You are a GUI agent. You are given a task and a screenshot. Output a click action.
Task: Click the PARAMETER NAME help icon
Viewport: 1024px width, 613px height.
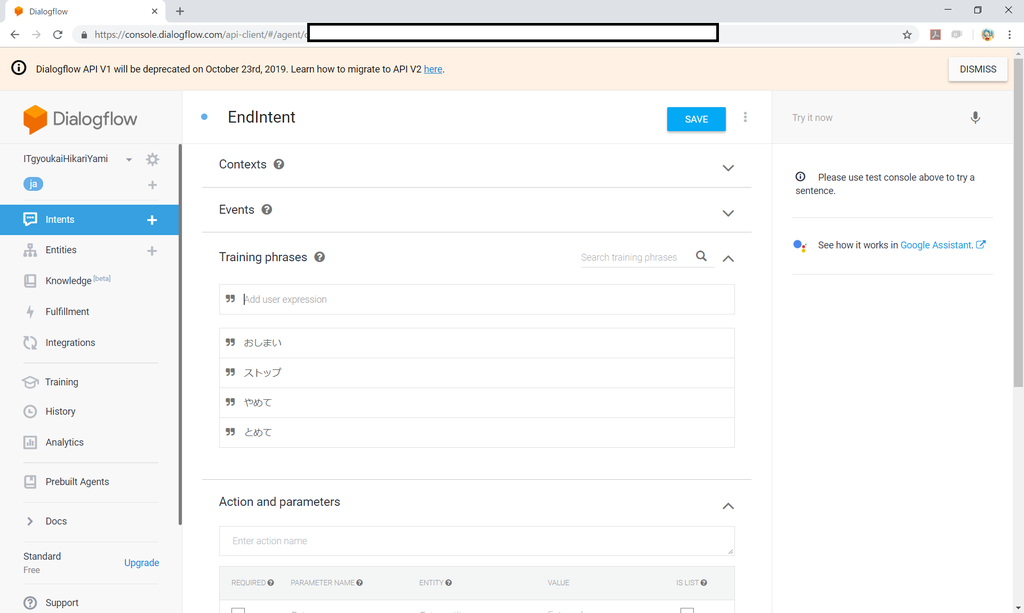tap(359, 583)
